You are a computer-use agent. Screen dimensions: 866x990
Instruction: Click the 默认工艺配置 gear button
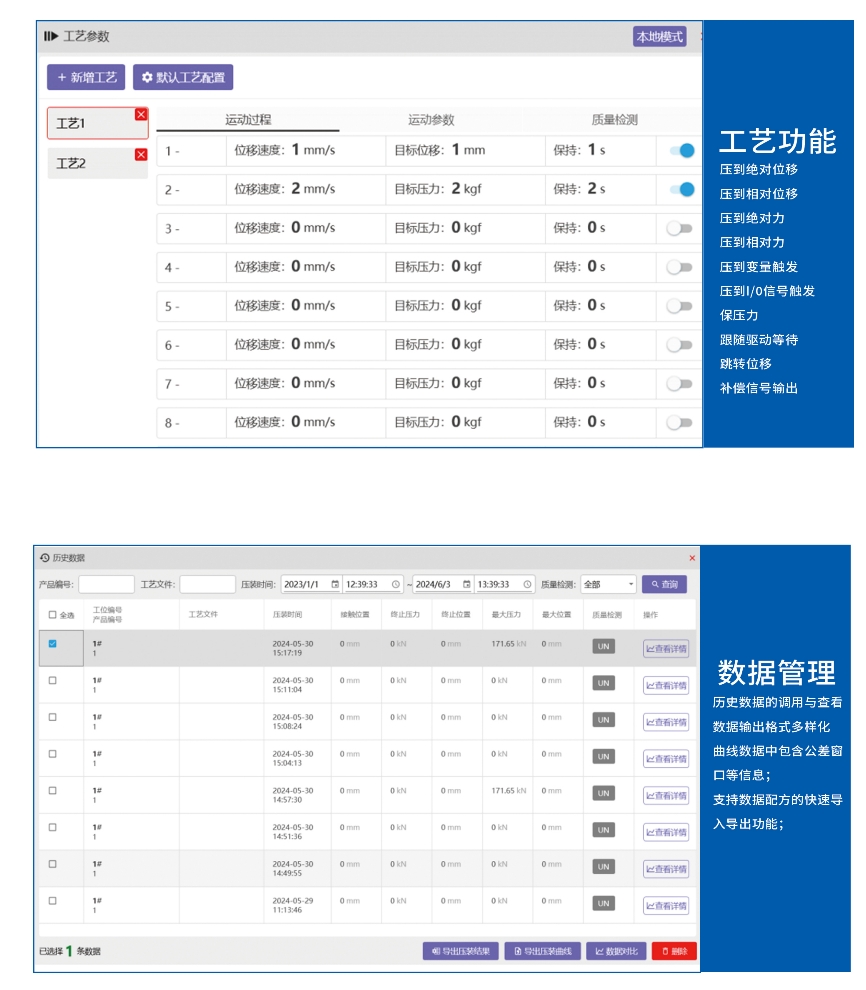183,77
